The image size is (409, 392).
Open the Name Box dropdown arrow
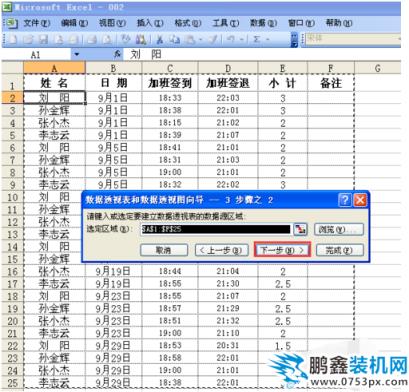click(77, 54)
